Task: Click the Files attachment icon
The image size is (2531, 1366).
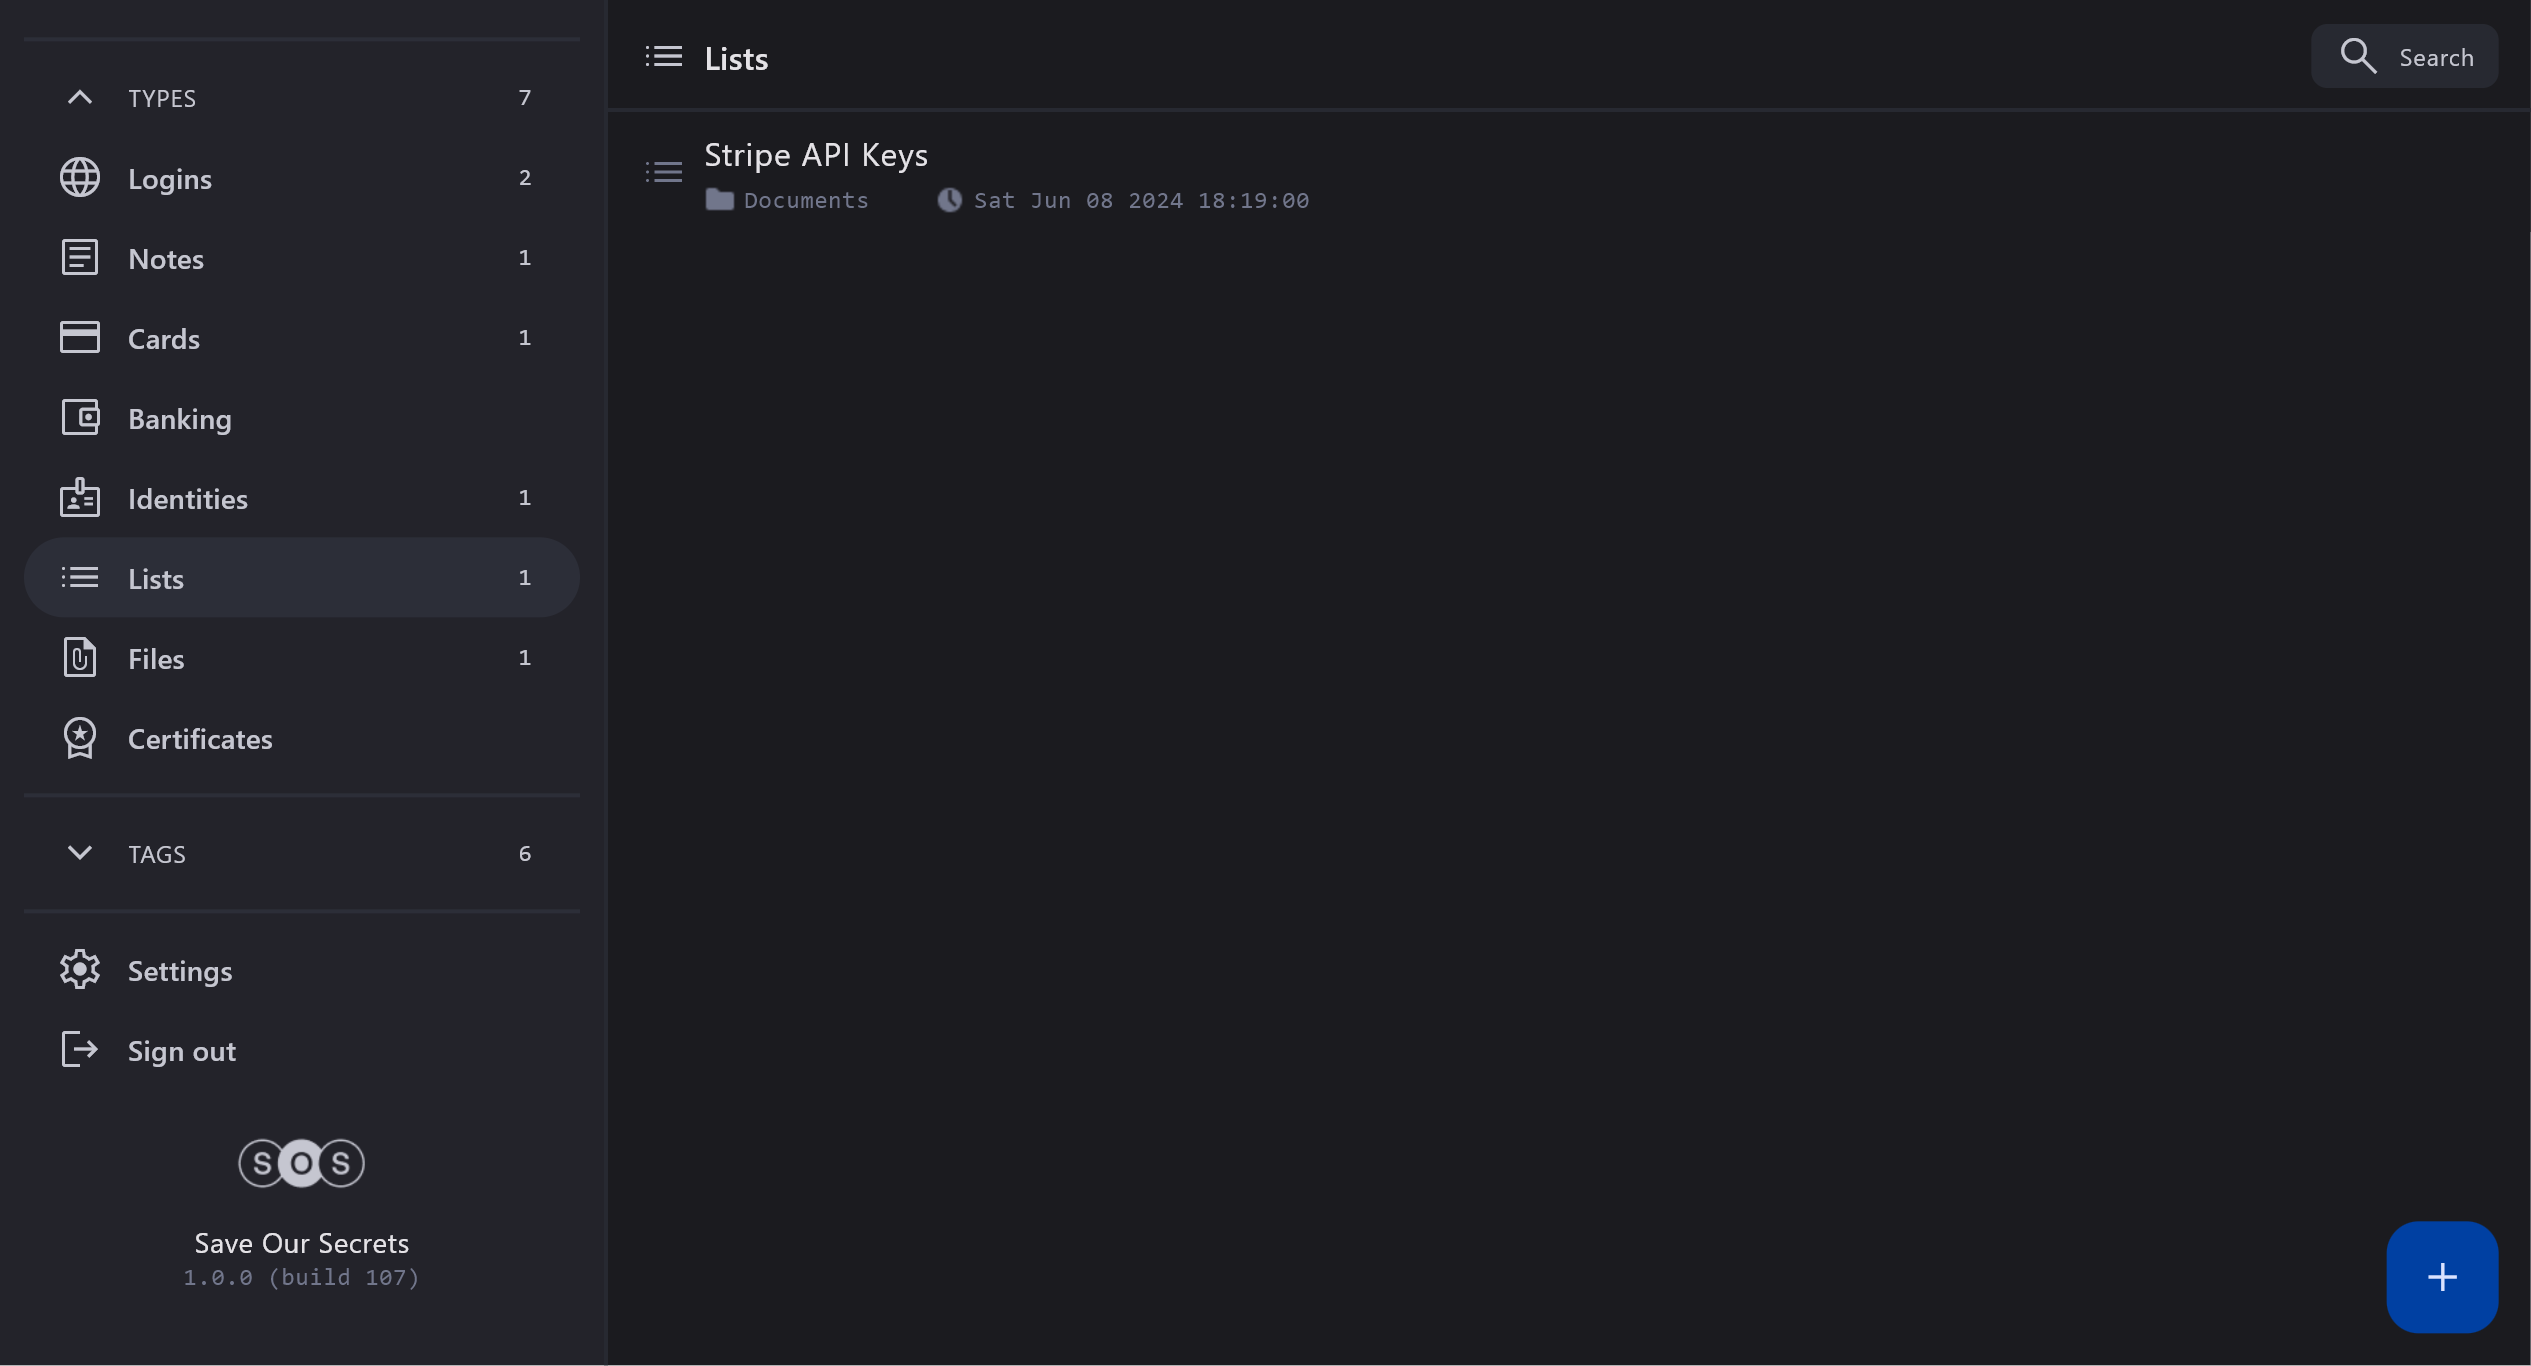Action: click(80, 658)
